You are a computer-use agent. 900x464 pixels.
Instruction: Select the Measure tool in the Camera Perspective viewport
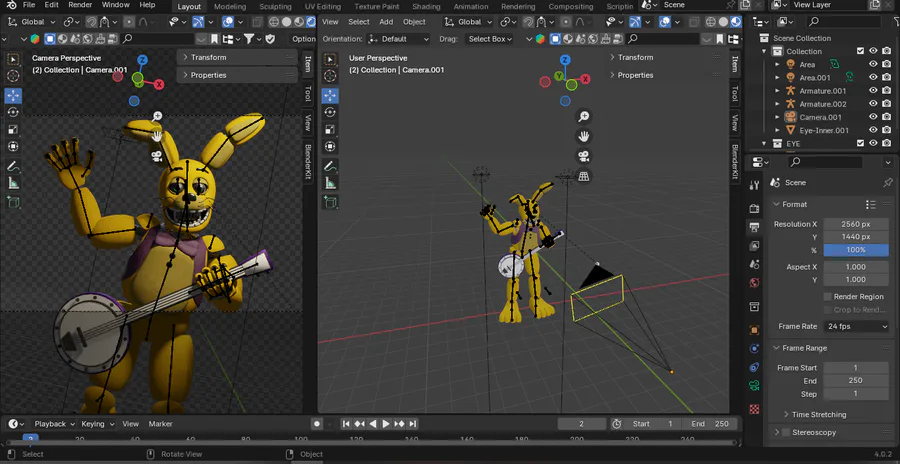13,183
